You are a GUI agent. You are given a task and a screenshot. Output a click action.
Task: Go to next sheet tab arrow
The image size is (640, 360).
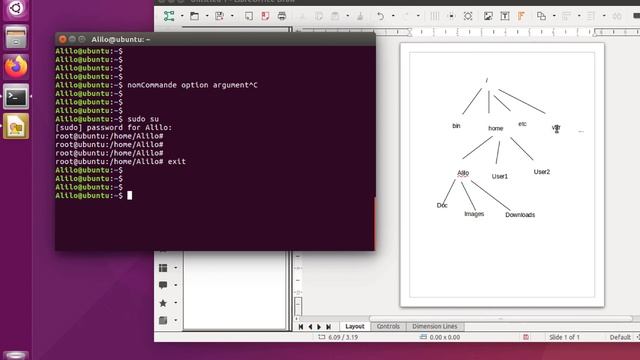coord(319,327)
